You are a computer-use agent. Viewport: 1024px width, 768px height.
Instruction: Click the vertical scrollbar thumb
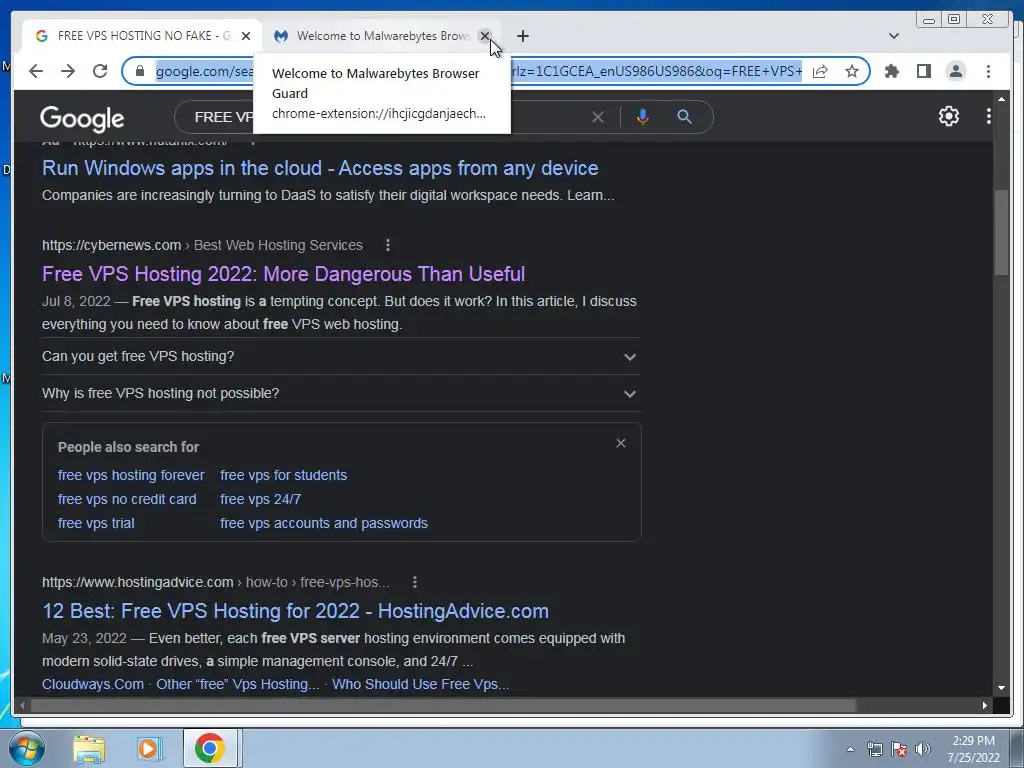(1000, 232)
